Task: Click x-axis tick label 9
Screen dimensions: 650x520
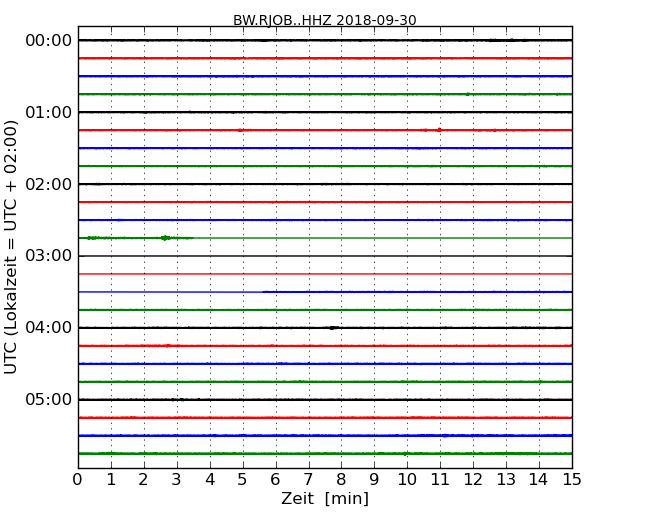Action: [x=374, y=479]
